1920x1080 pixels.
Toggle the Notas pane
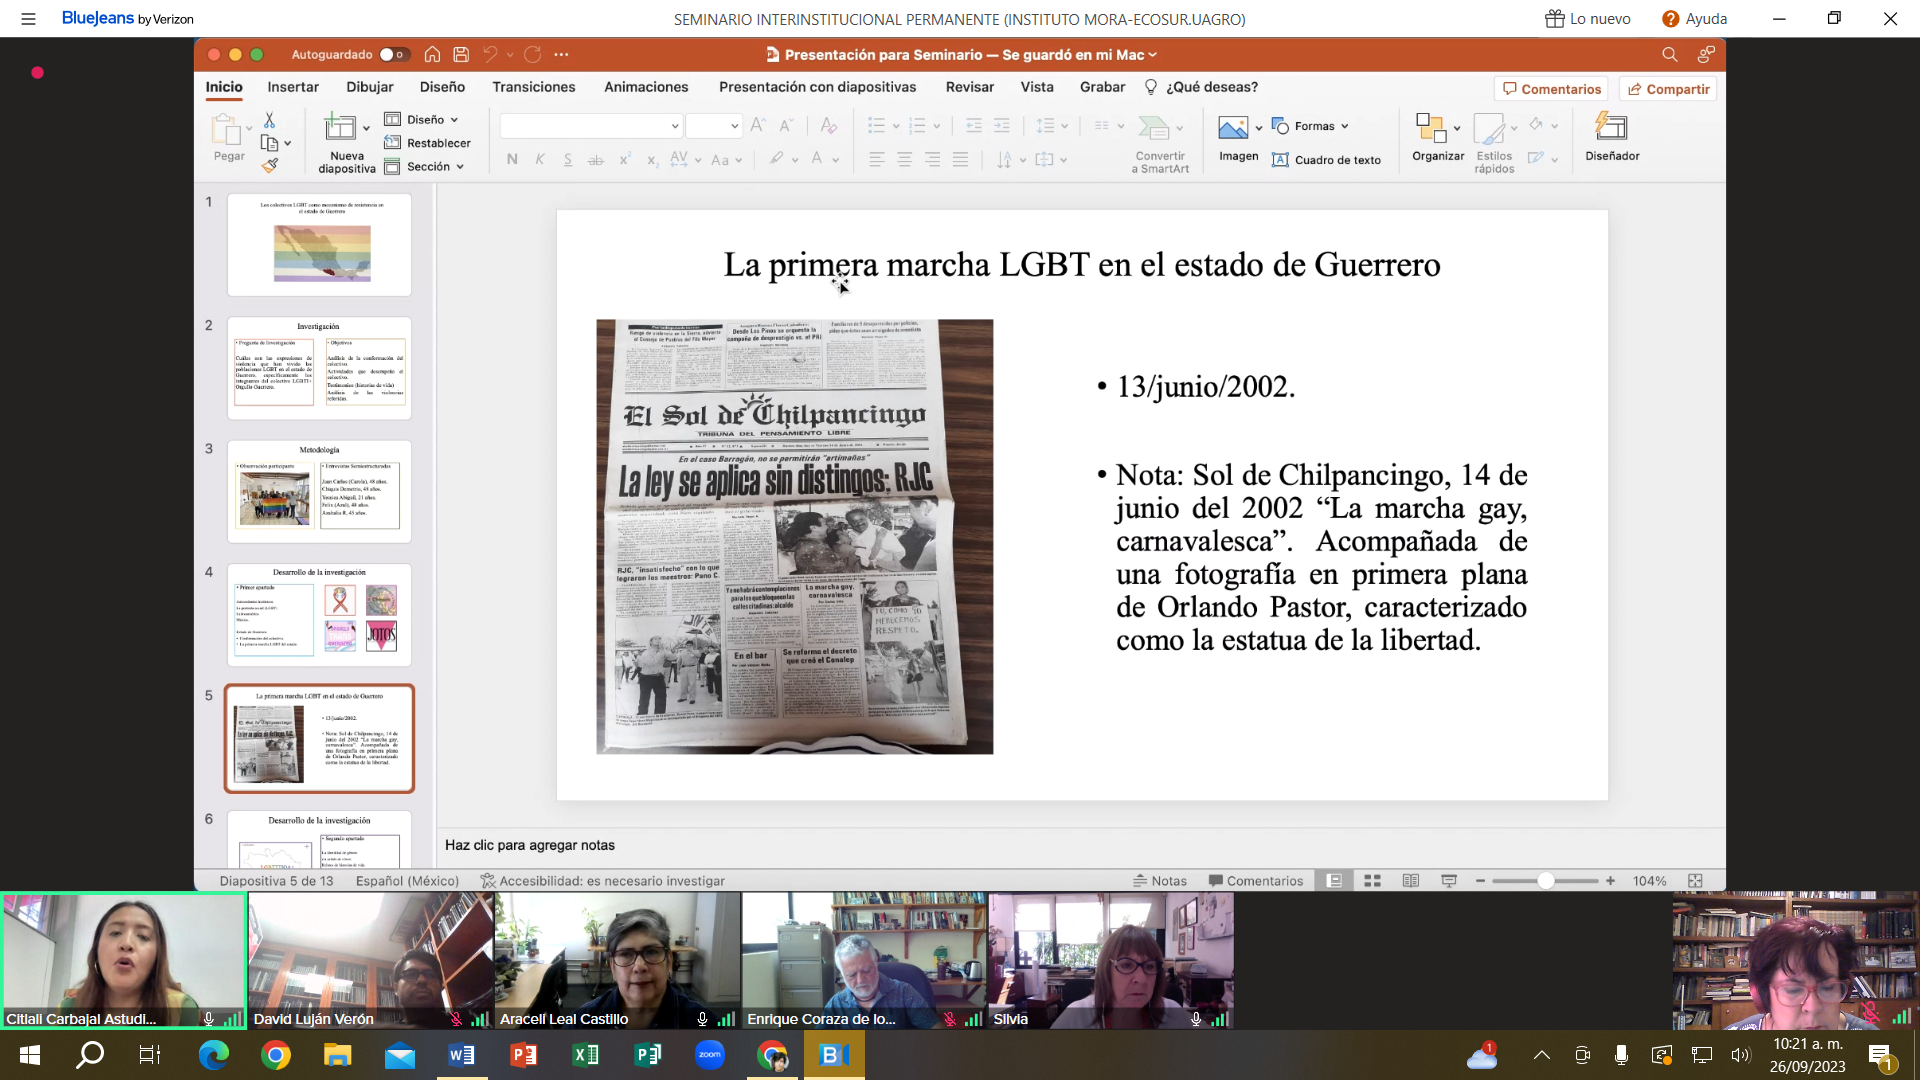click(1160, 881)
